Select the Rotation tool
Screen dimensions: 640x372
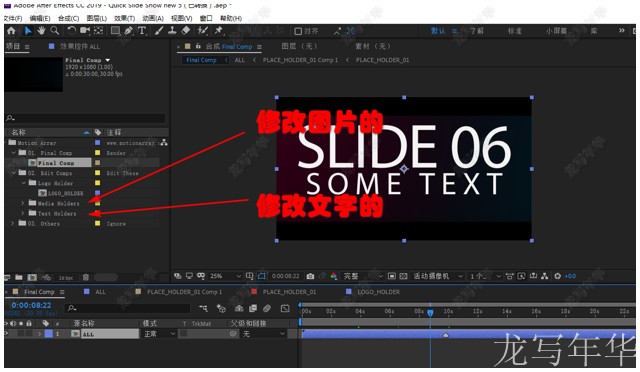tap(71, 31)
